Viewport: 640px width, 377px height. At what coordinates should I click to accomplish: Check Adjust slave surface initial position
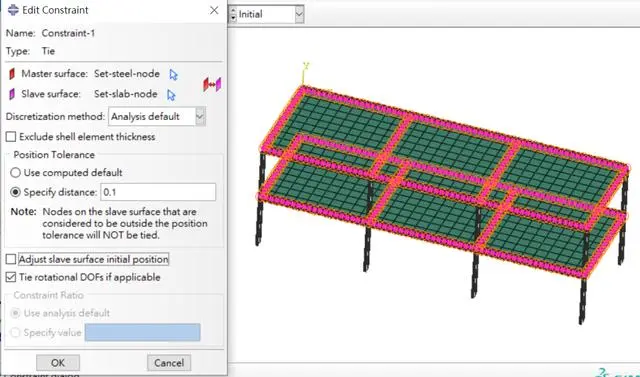tap(11, 259)
